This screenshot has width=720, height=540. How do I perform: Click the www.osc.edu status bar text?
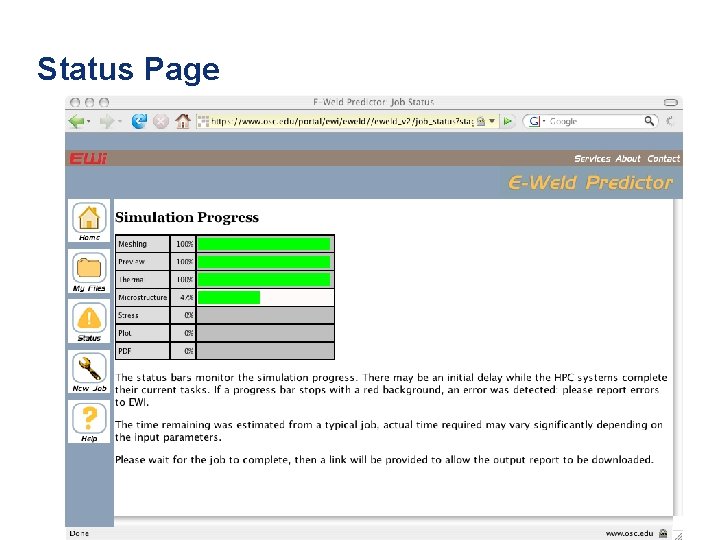629,533
